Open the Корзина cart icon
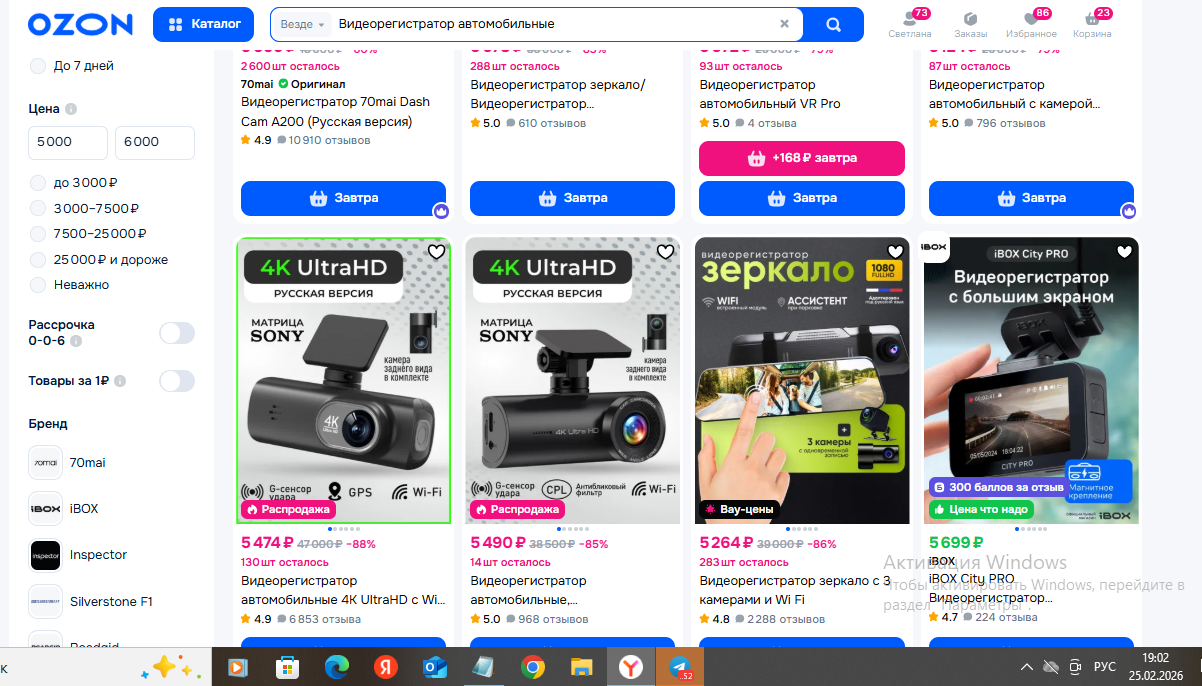The image size is (1202, 686). (x=1092, y=24)
